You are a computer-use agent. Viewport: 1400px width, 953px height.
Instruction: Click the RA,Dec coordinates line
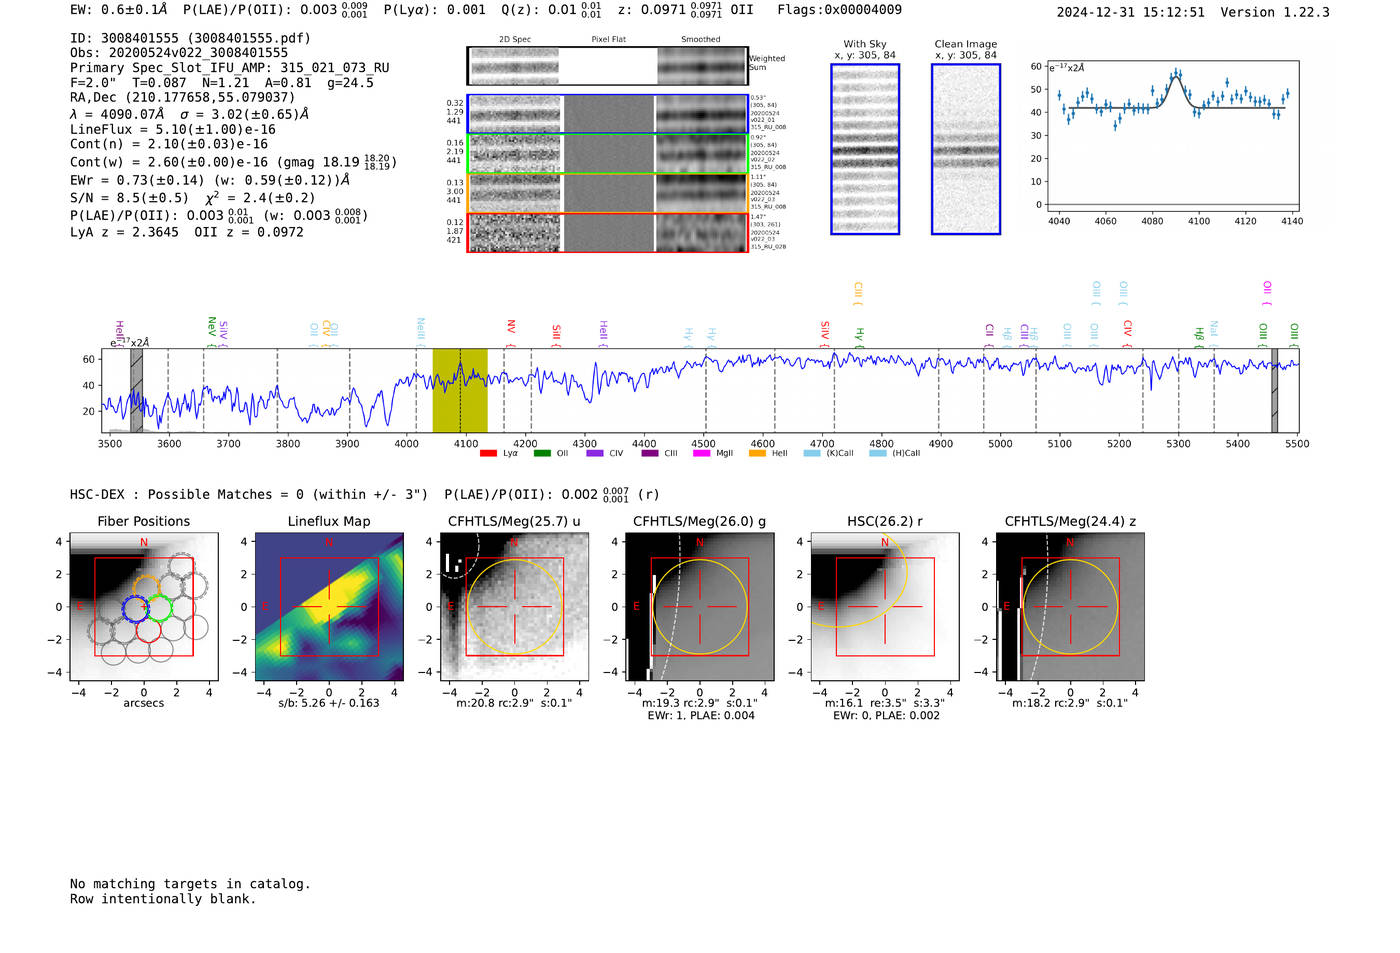coord(182,97)
